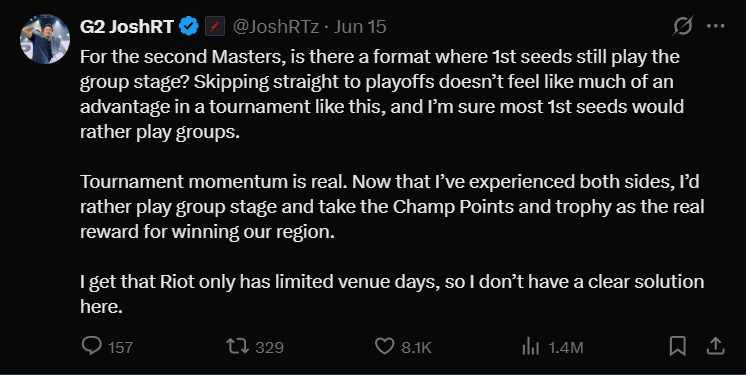Click the red affiliate badge beside the name

(x=215, y=26)
